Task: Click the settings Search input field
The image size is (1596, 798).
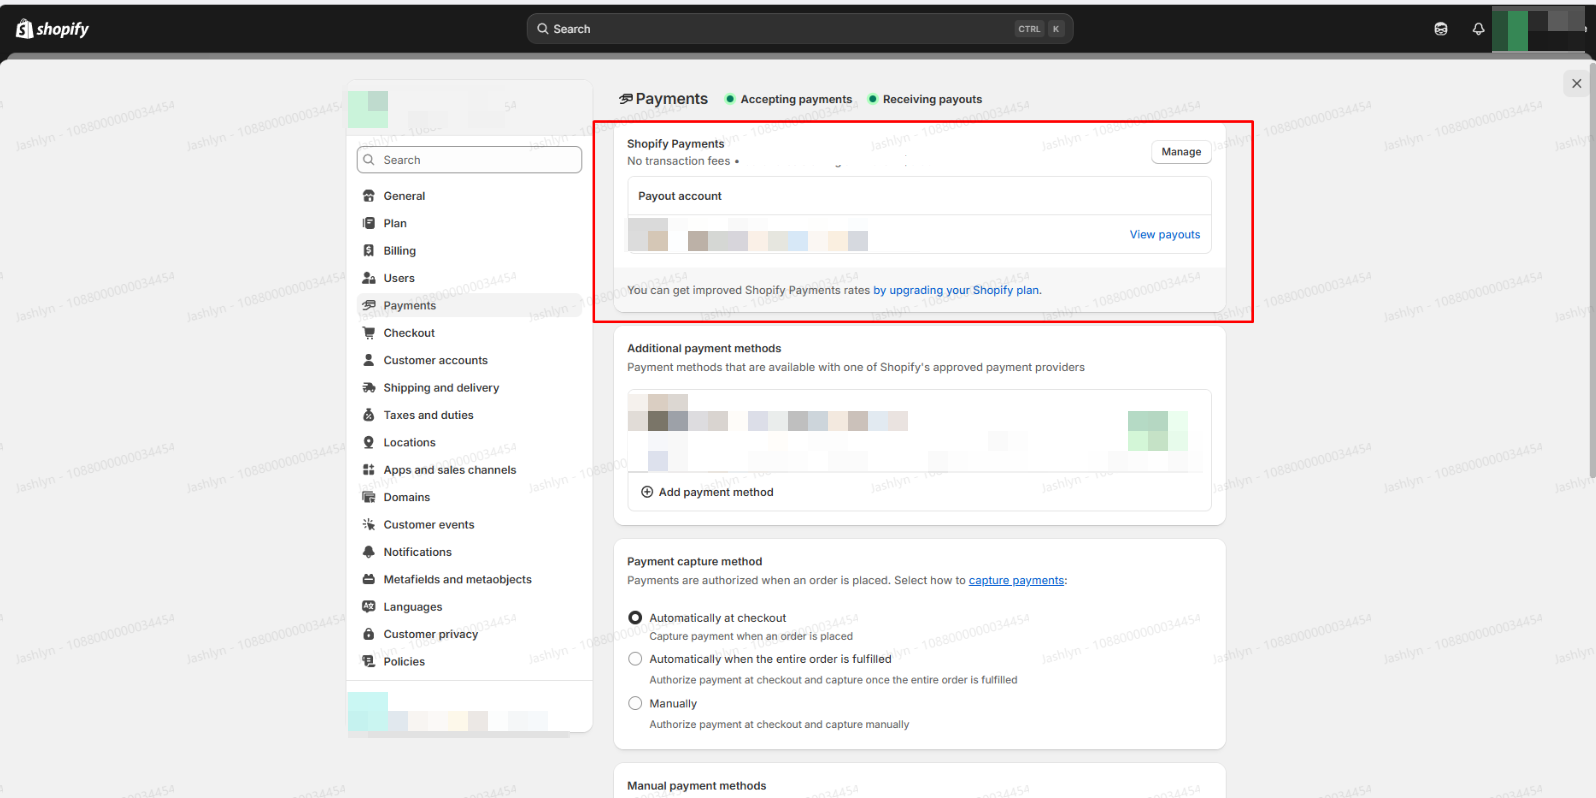Action: pyautogui.click(x=470, y=160)
